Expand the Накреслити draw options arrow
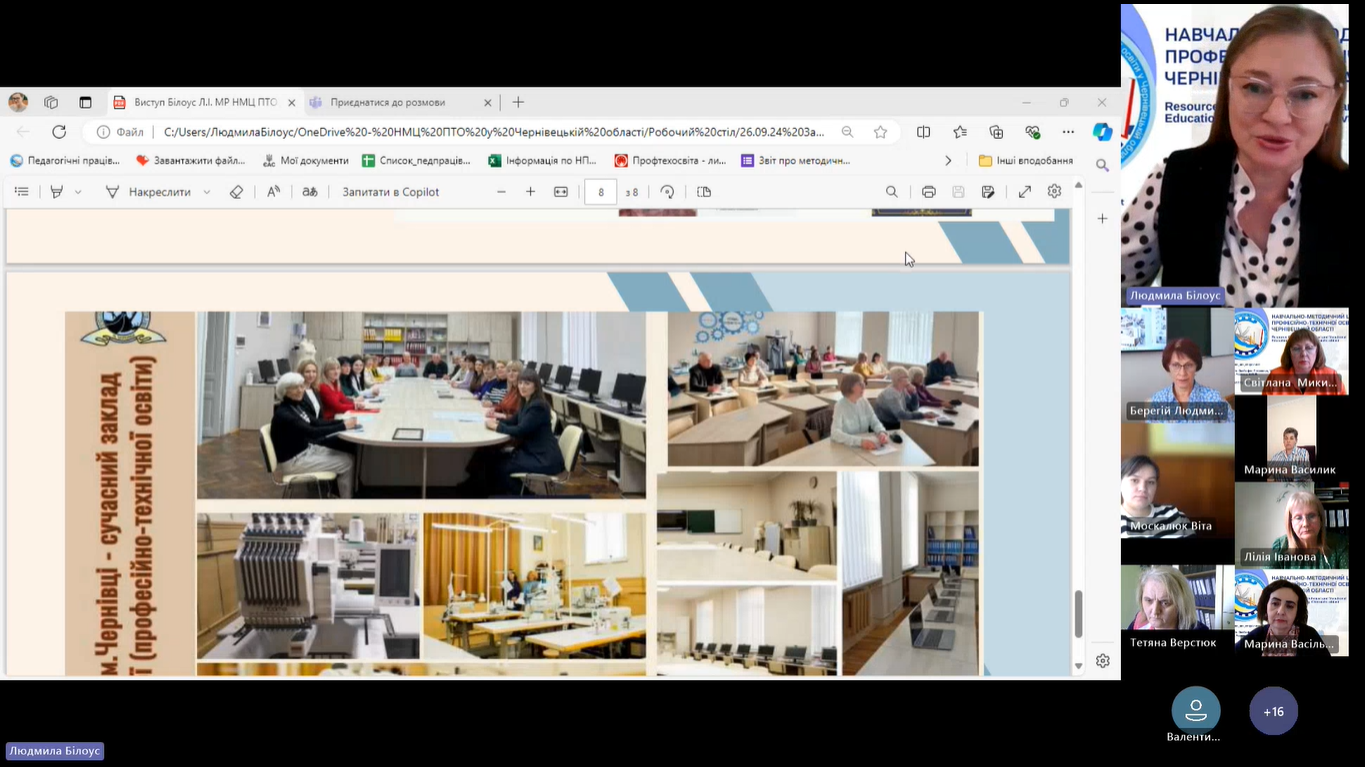This screenshot has width=1365, height=767. pos(207,192)
